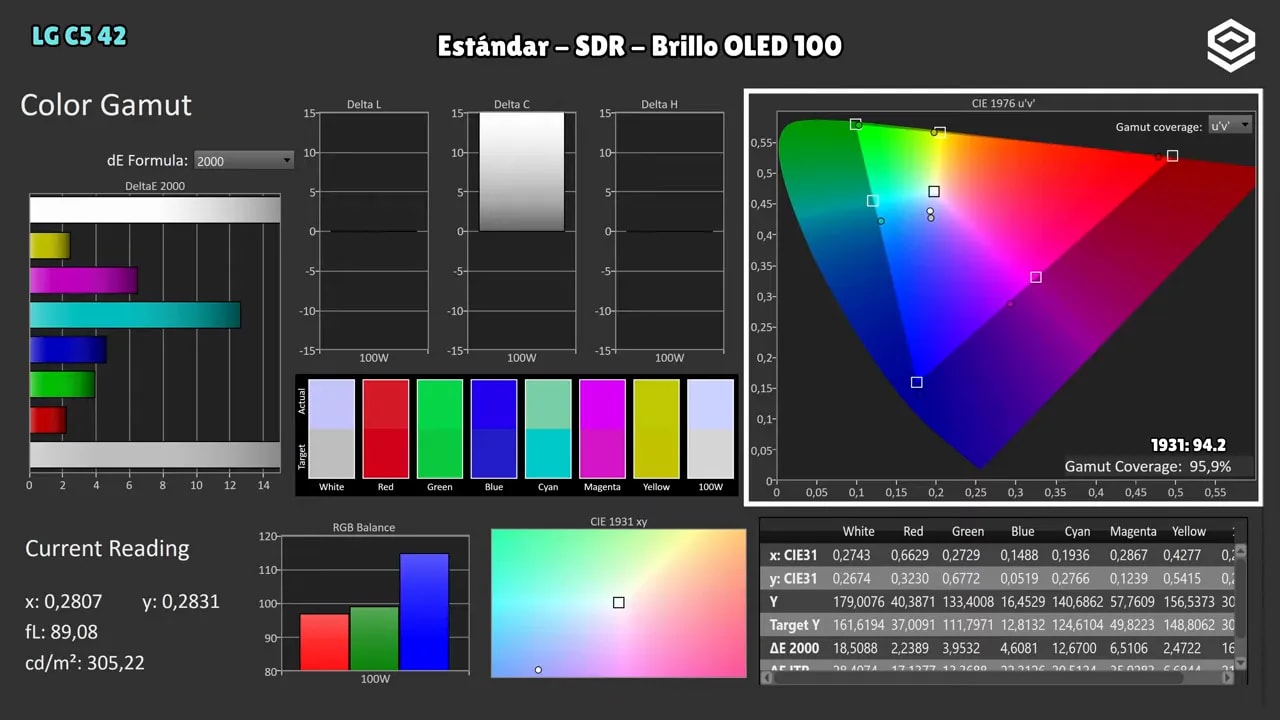
Task: Select the Yellow column header in data table
Action: click(x=1189, y=531)
